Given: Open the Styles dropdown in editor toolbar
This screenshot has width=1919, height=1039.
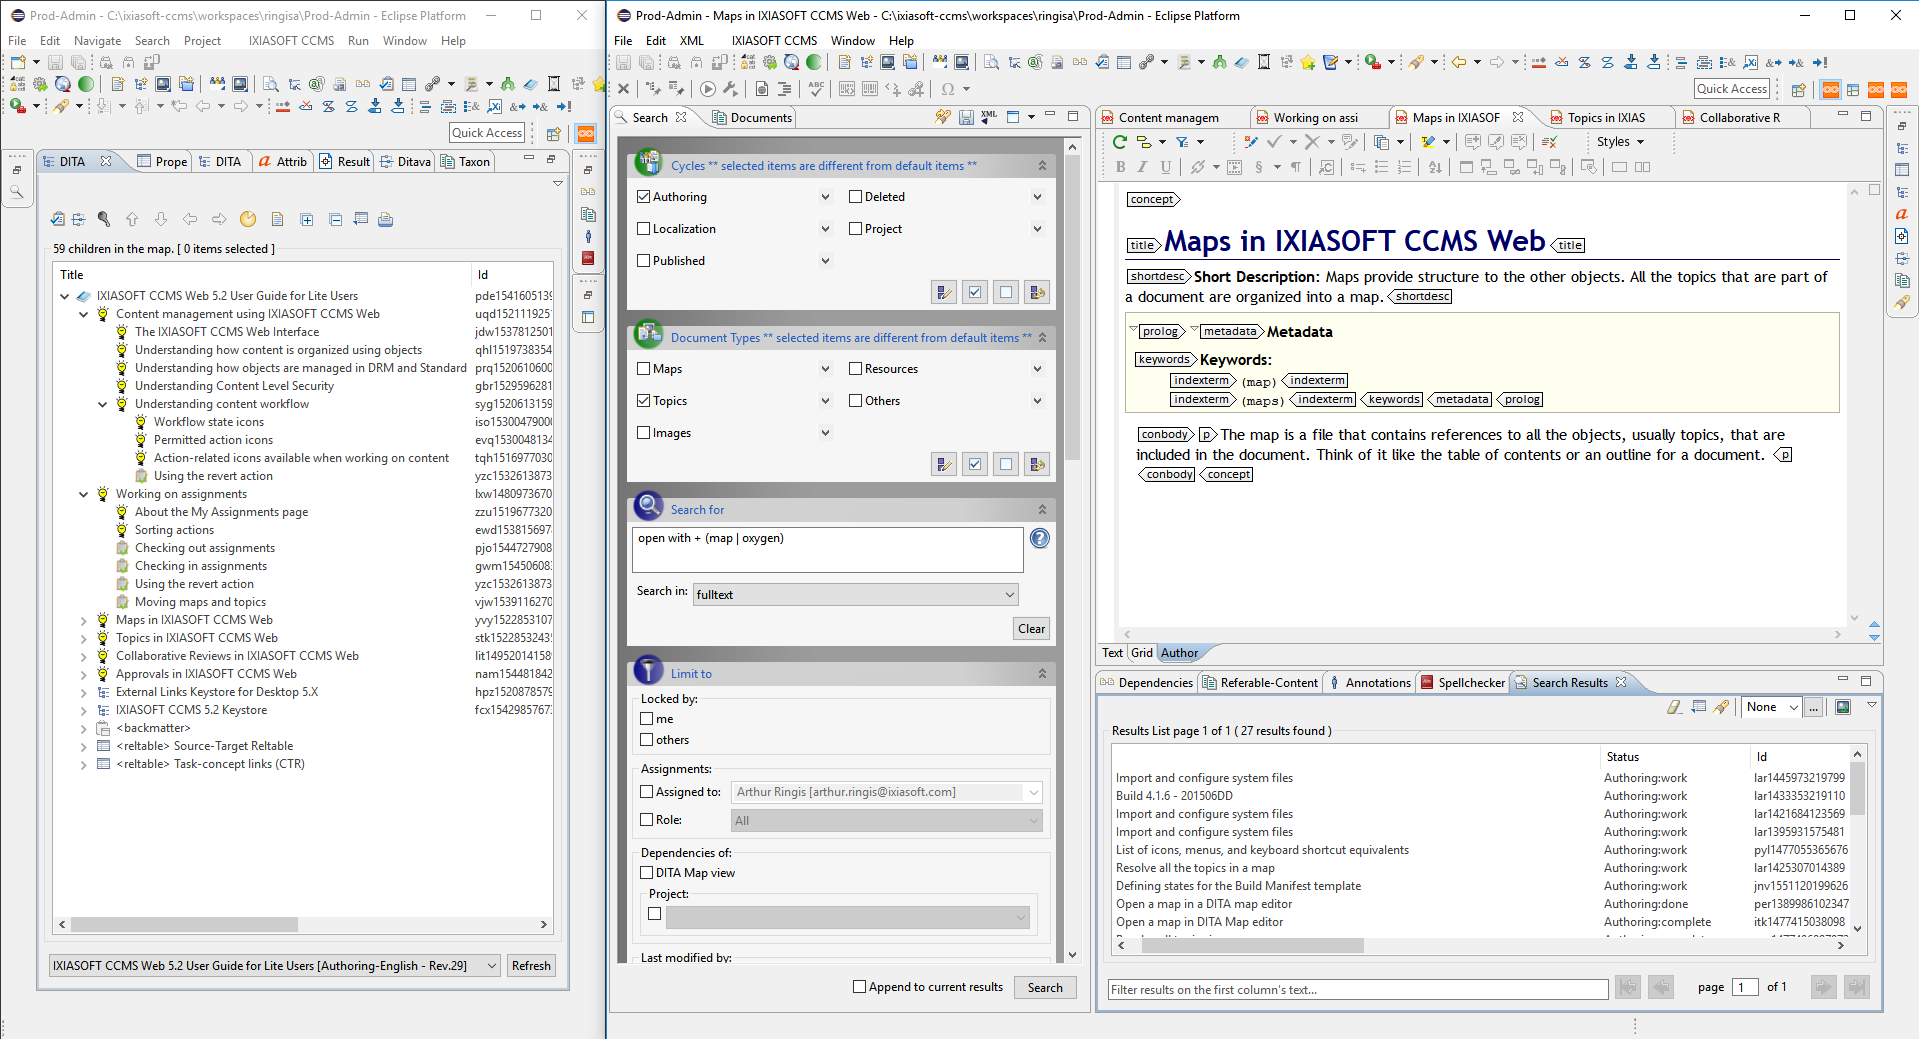Looking at the screenshot, I should tap(1620, 142).
